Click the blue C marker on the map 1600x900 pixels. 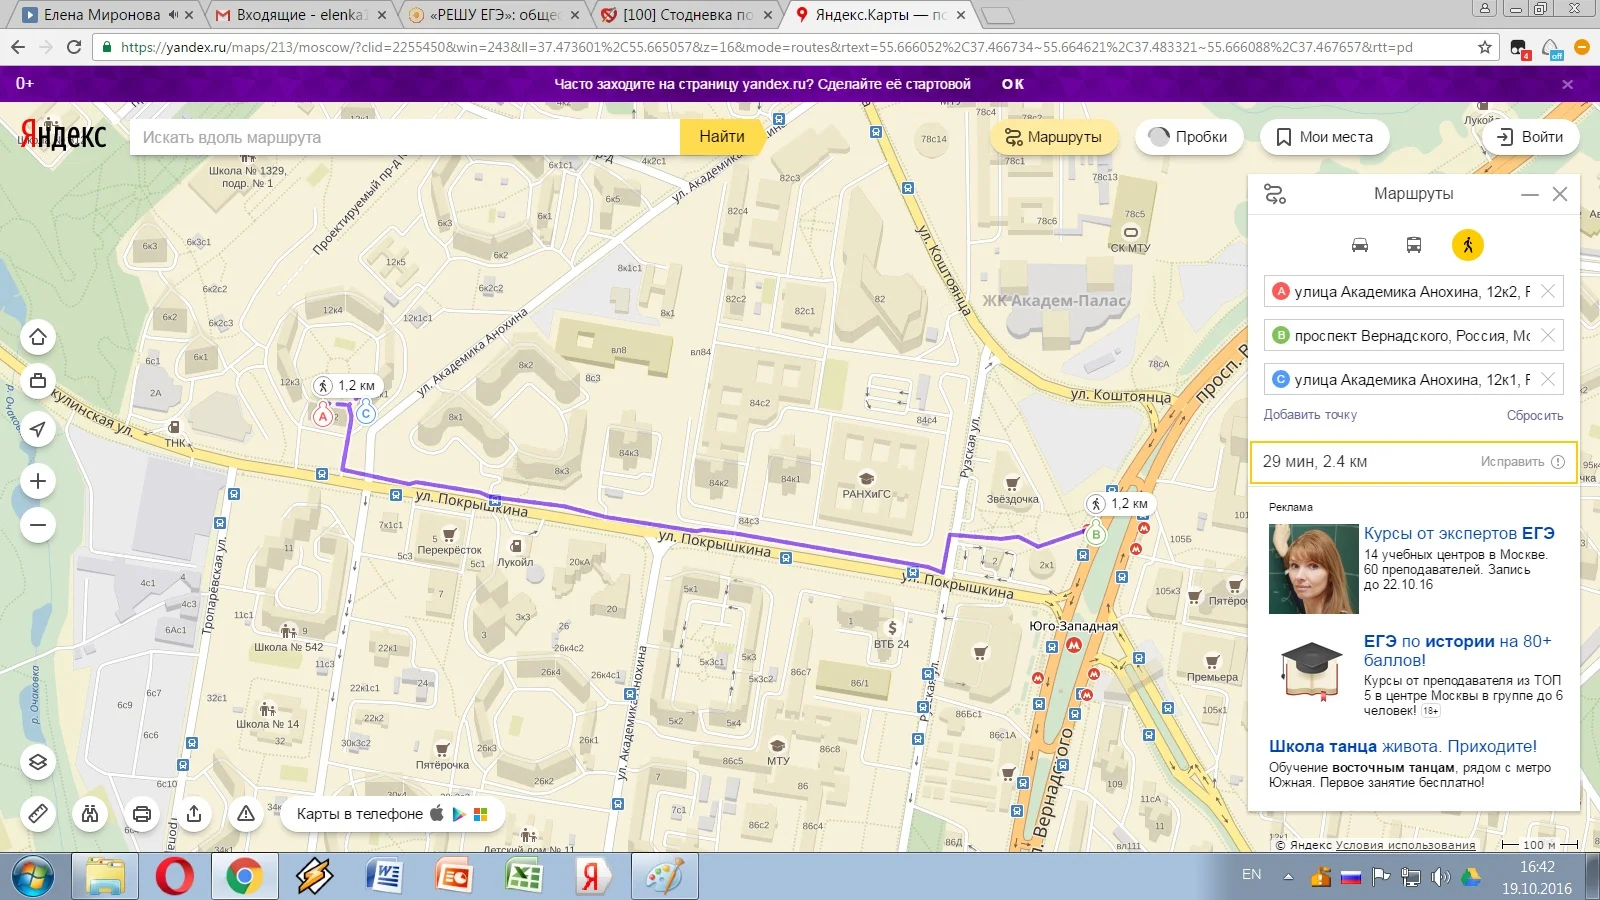pyautogui.click(x=366, y=413)
